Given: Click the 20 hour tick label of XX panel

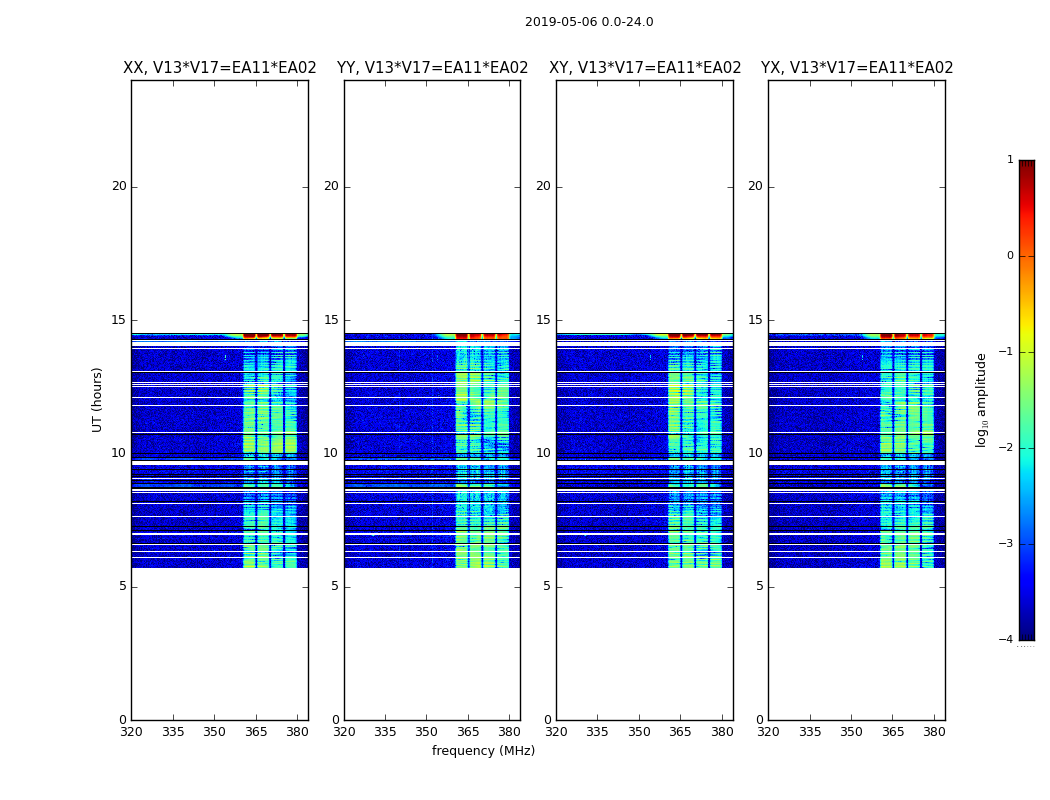Looking at the screenshot, I should click(119, 186).
